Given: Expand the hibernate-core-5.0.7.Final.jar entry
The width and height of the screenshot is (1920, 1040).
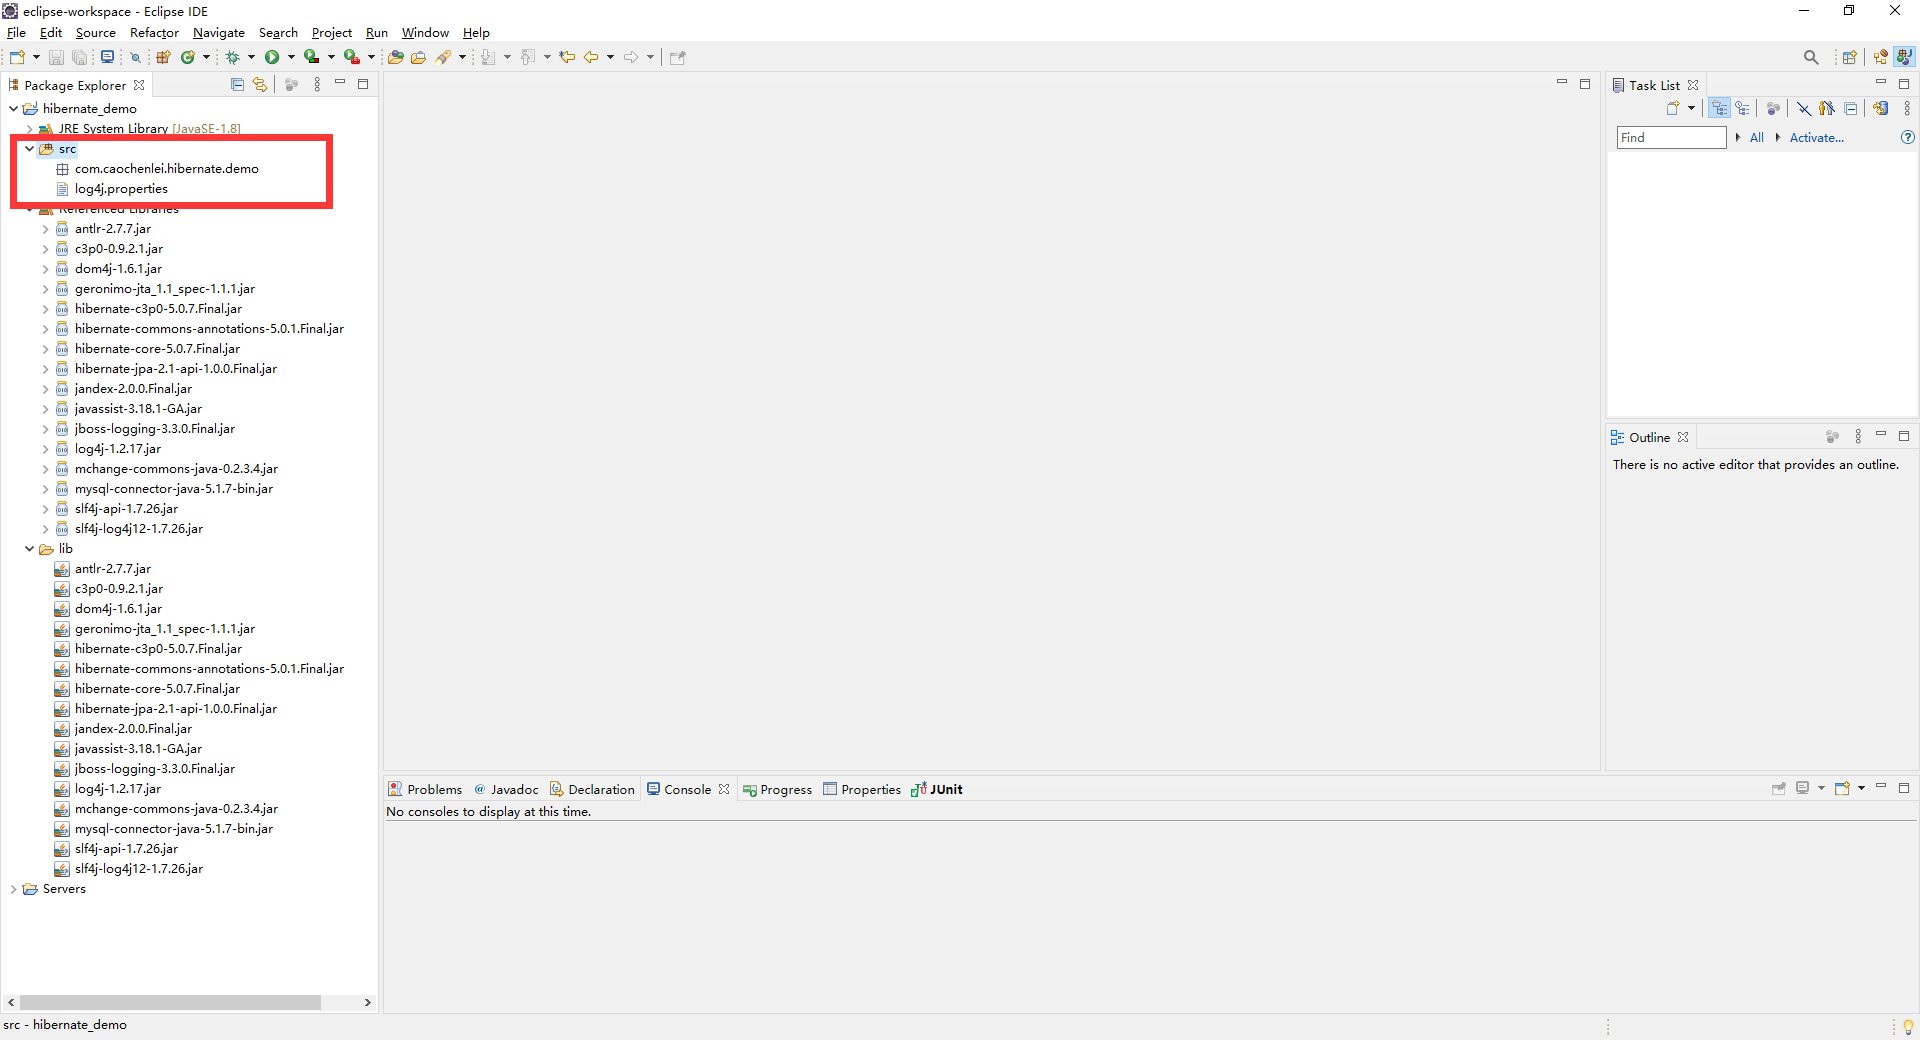Looking at the screenshot, I should click(x=45, y=348).
